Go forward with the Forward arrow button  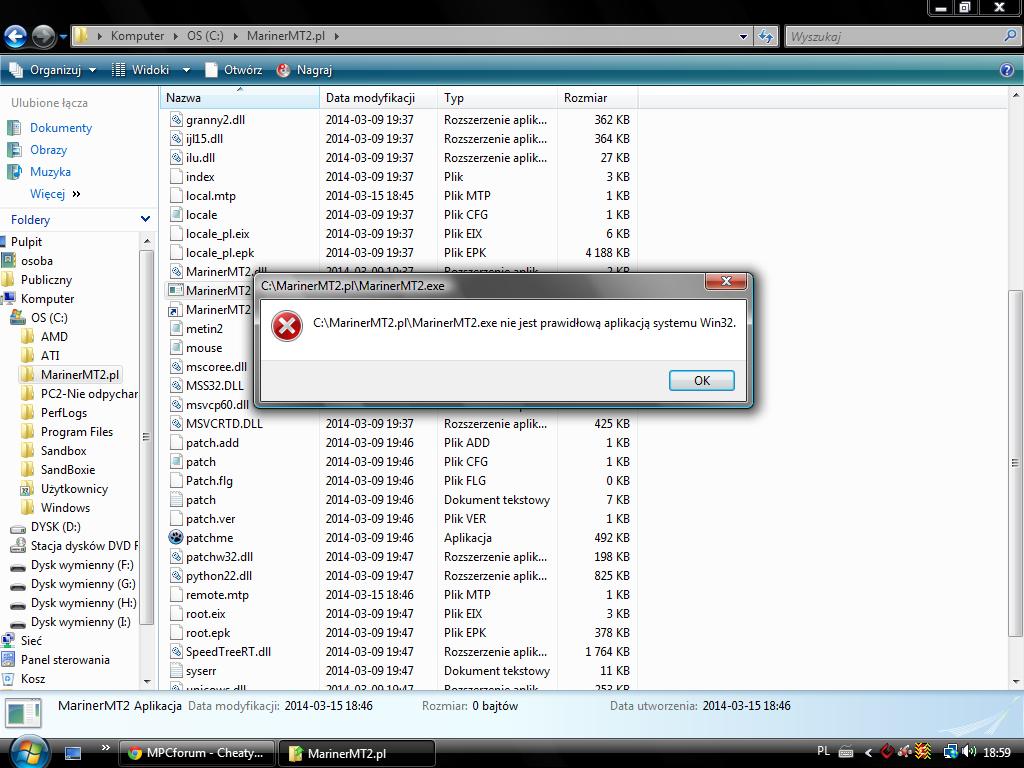tap(43, 37)
